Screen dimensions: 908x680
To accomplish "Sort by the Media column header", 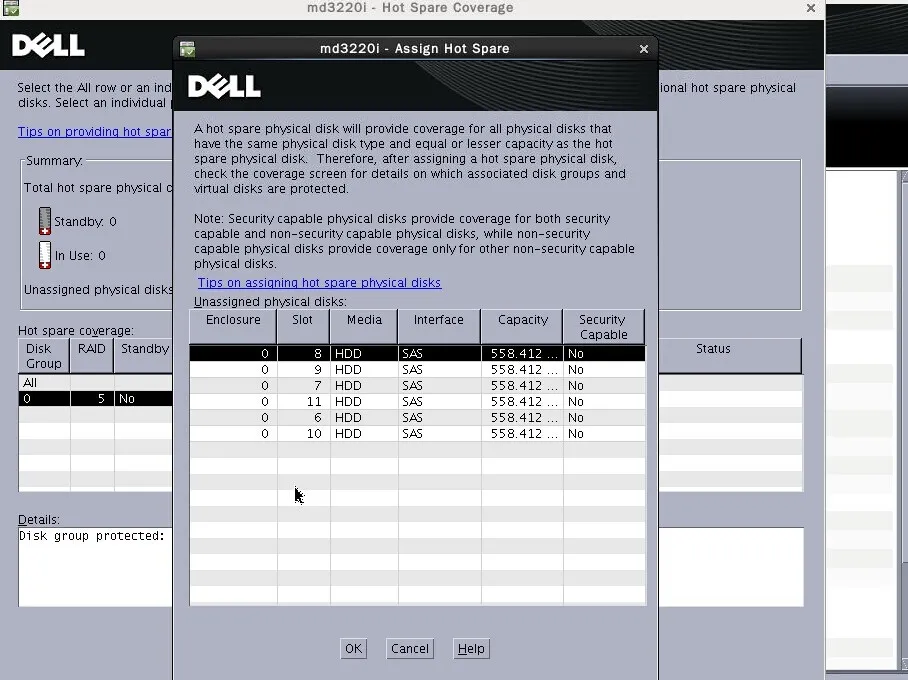I will [x=364, y=327].
